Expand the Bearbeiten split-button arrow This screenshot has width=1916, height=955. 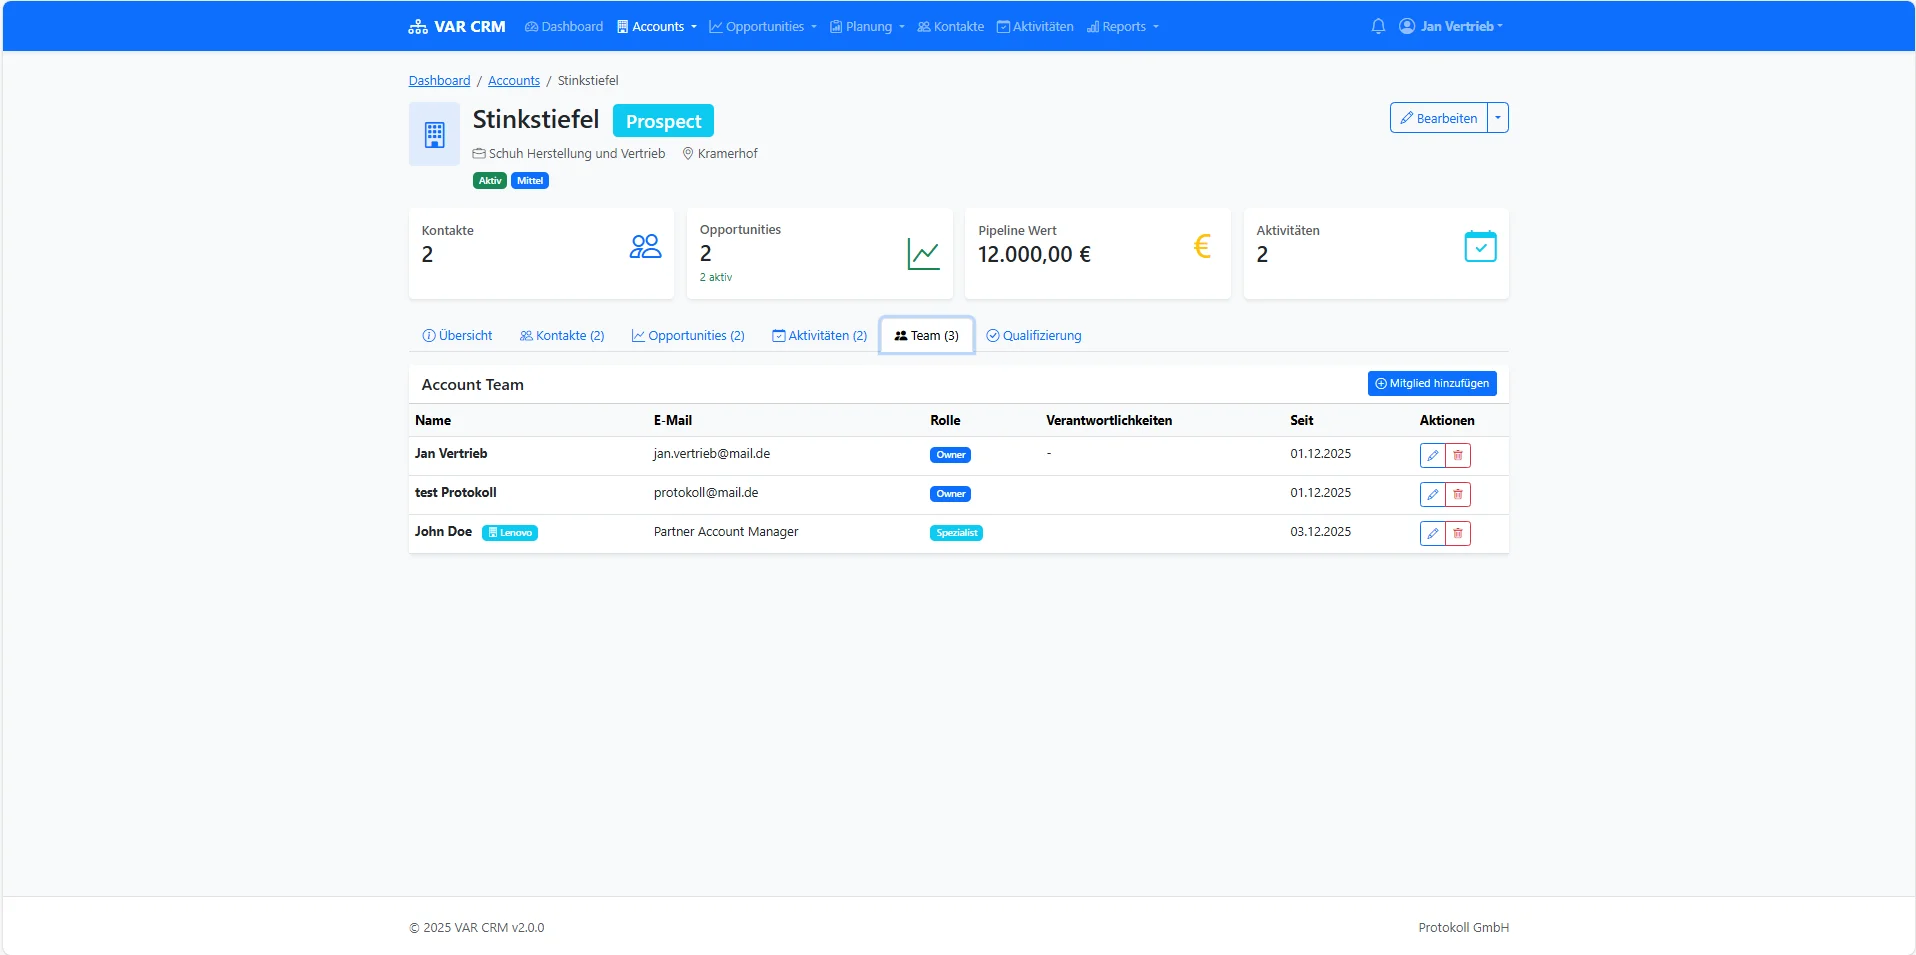tap(1498, 118)
